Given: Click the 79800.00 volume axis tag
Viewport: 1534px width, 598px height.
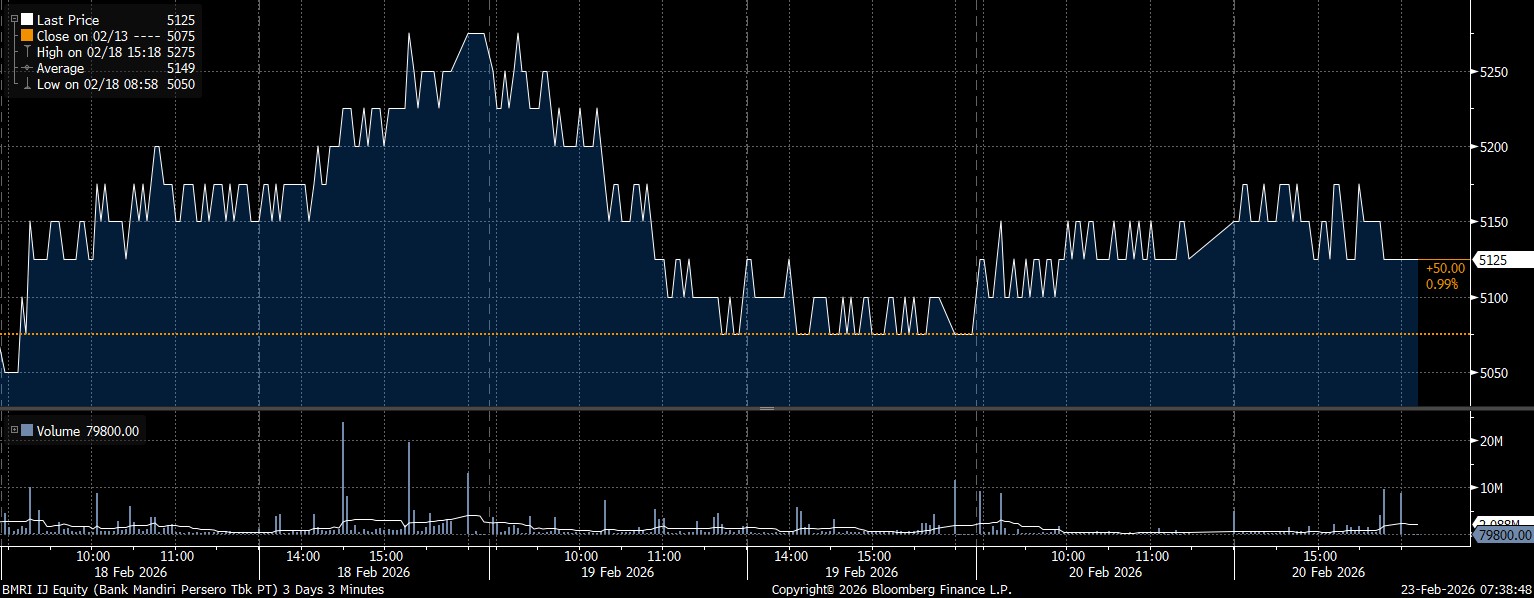Looking at the screenshot, I should point(1504,536).
